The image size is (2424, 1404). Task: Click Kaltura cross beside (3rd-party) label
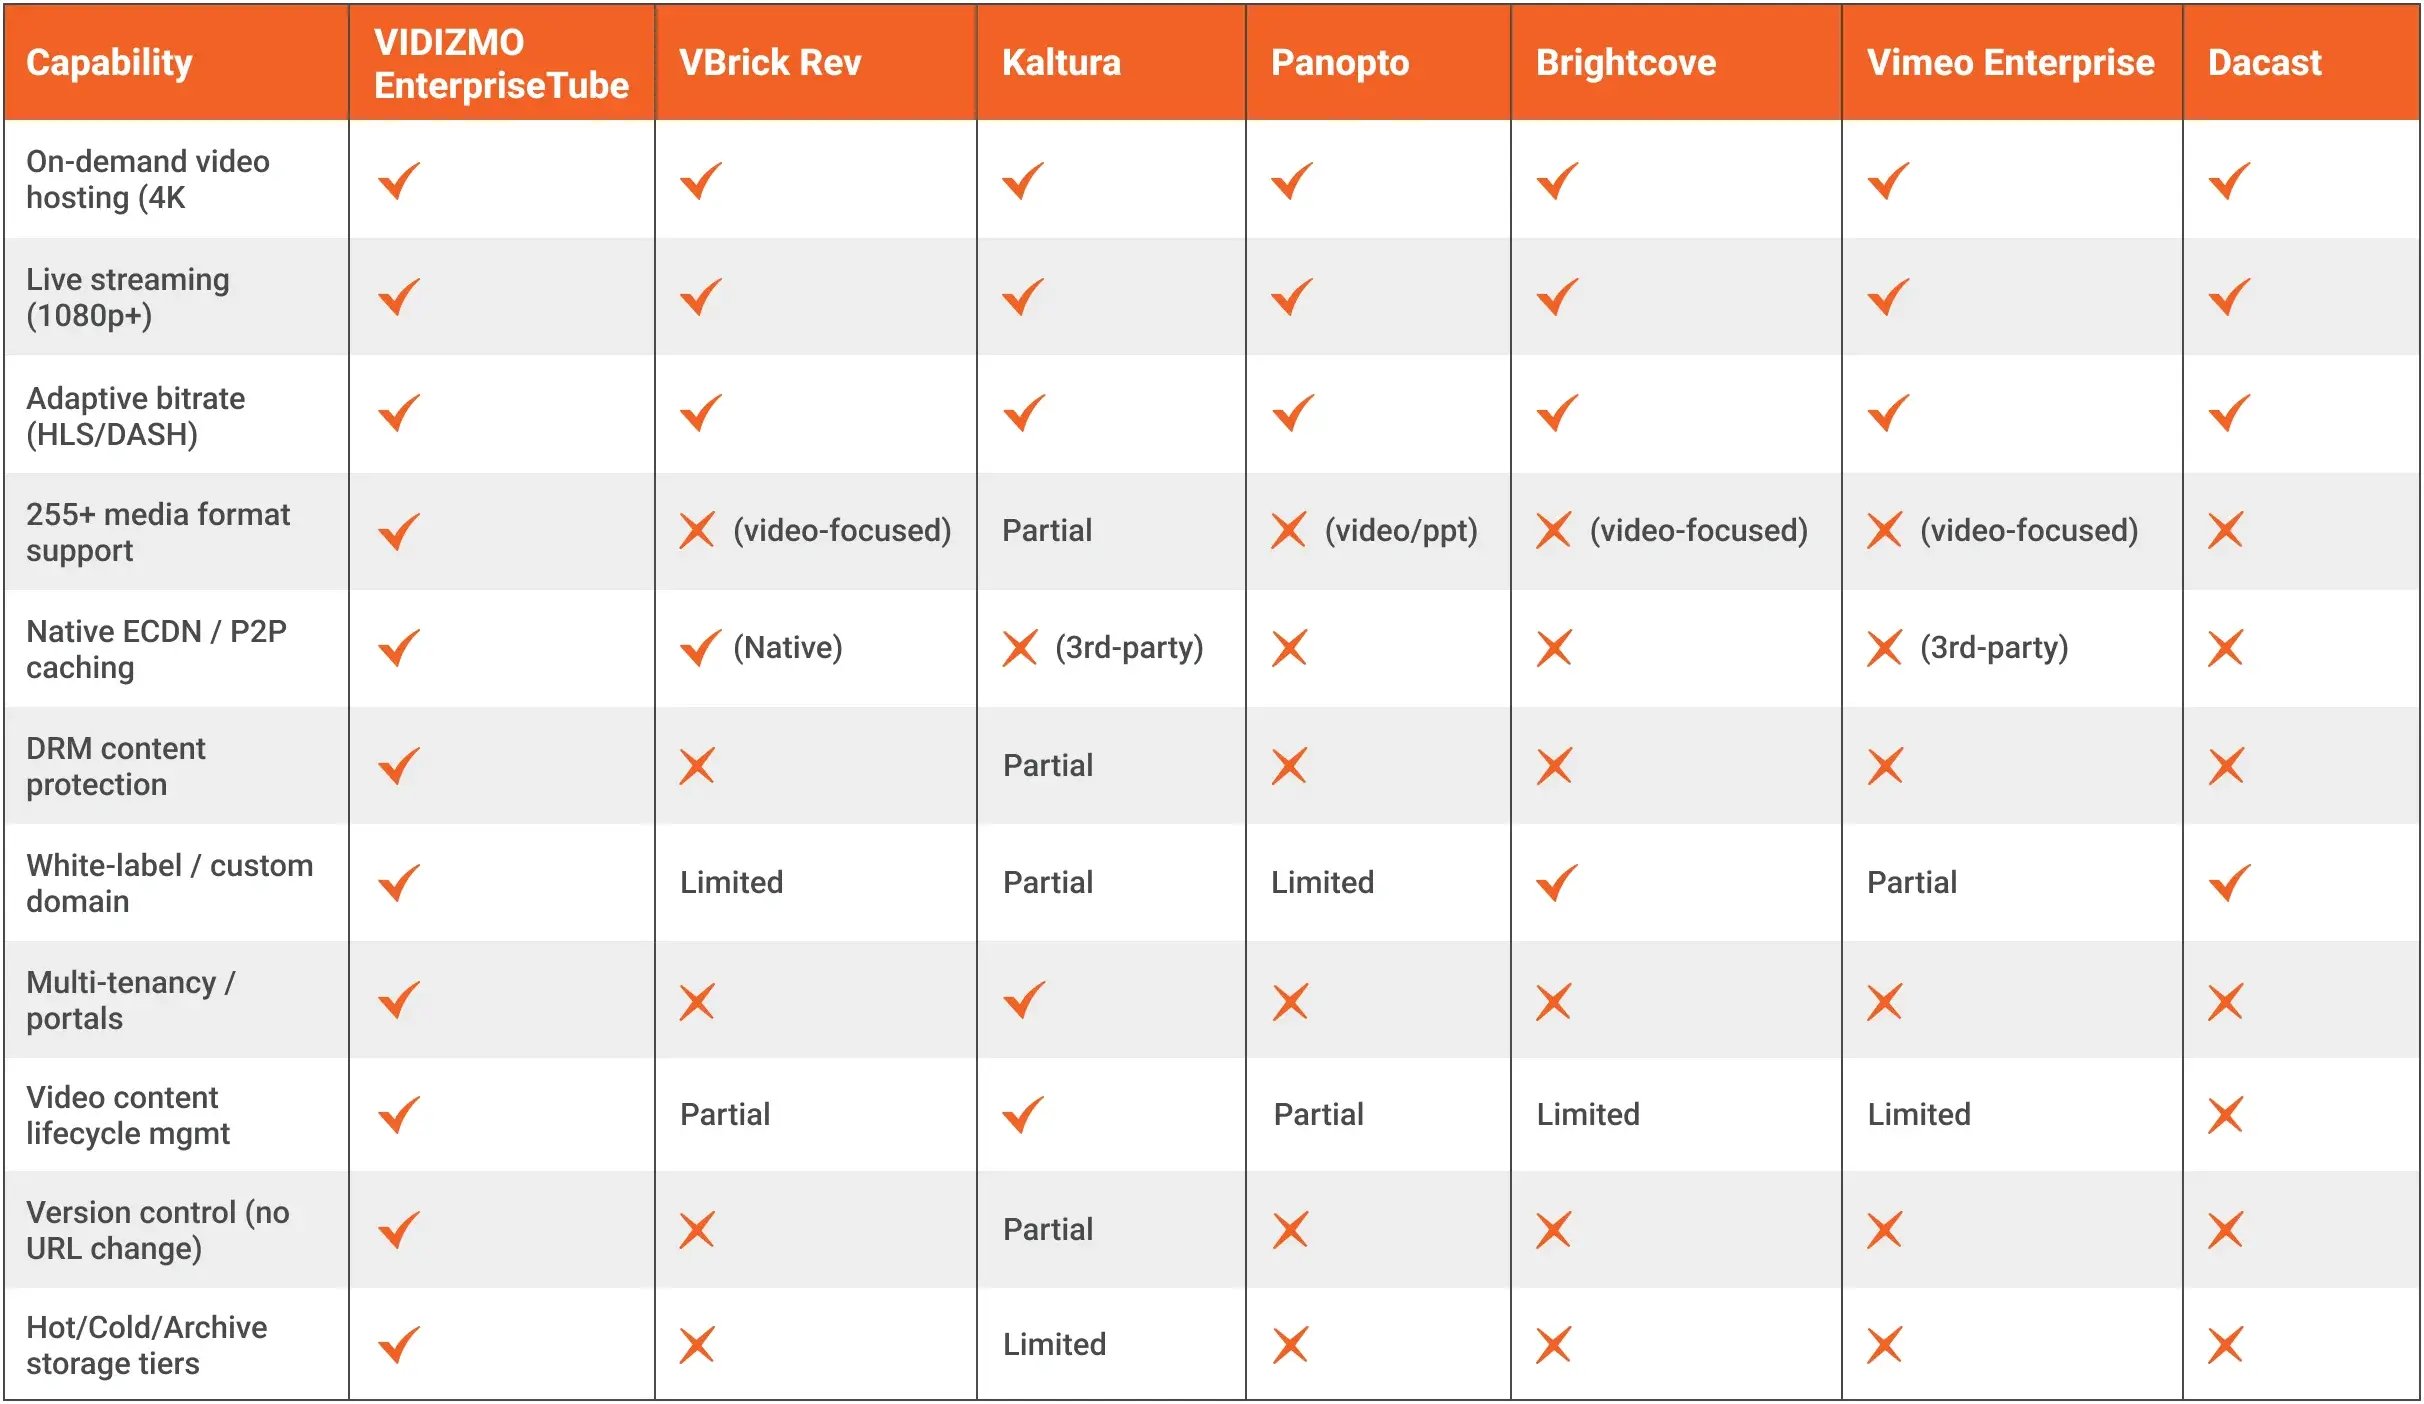click(x=1020, y=648)
